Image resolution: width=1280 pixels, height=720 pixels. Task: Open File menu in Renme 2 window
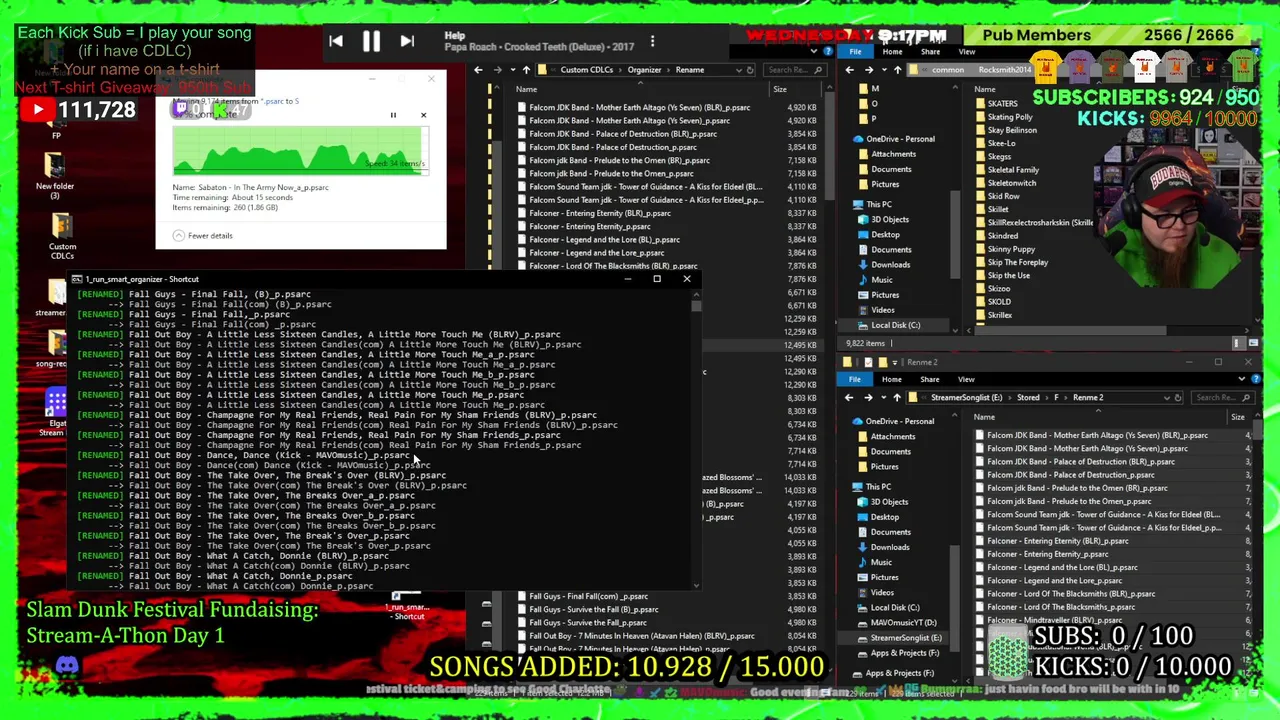point(855,380)
